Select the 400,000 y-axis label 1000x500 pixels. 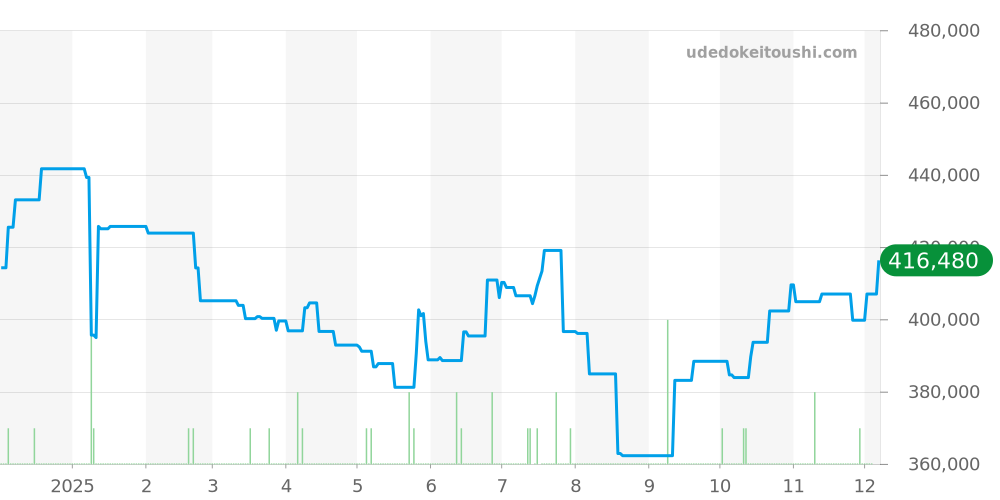click(x=943, y=320)
